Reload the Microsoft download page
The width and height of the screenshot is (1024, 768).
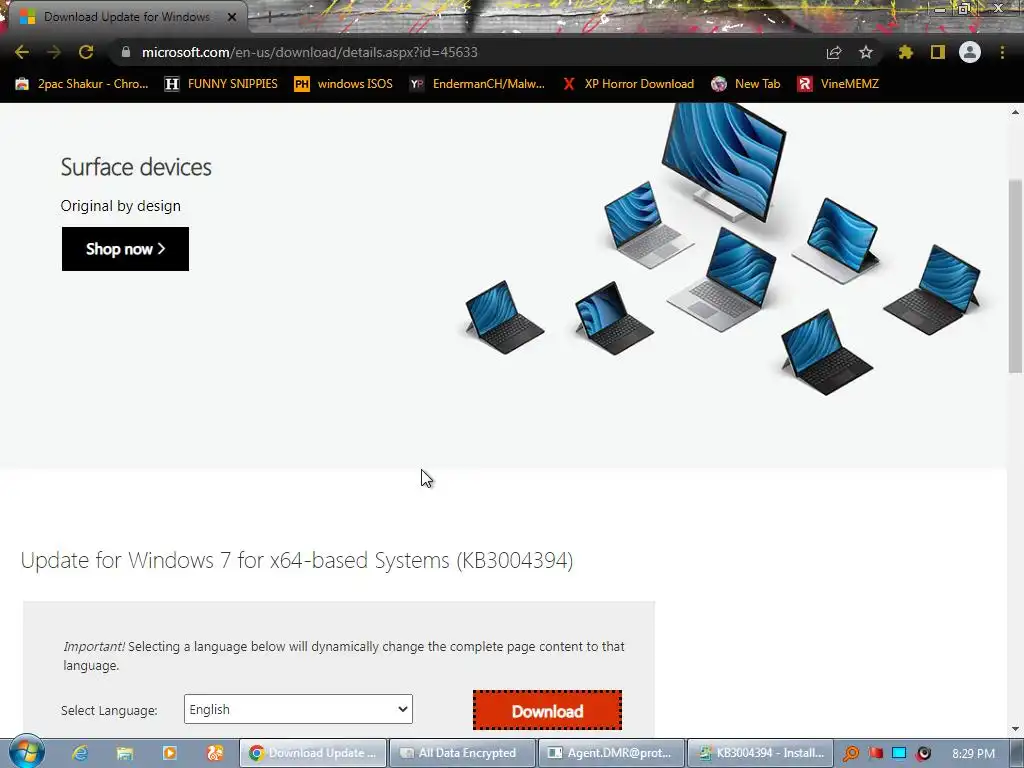86,52
